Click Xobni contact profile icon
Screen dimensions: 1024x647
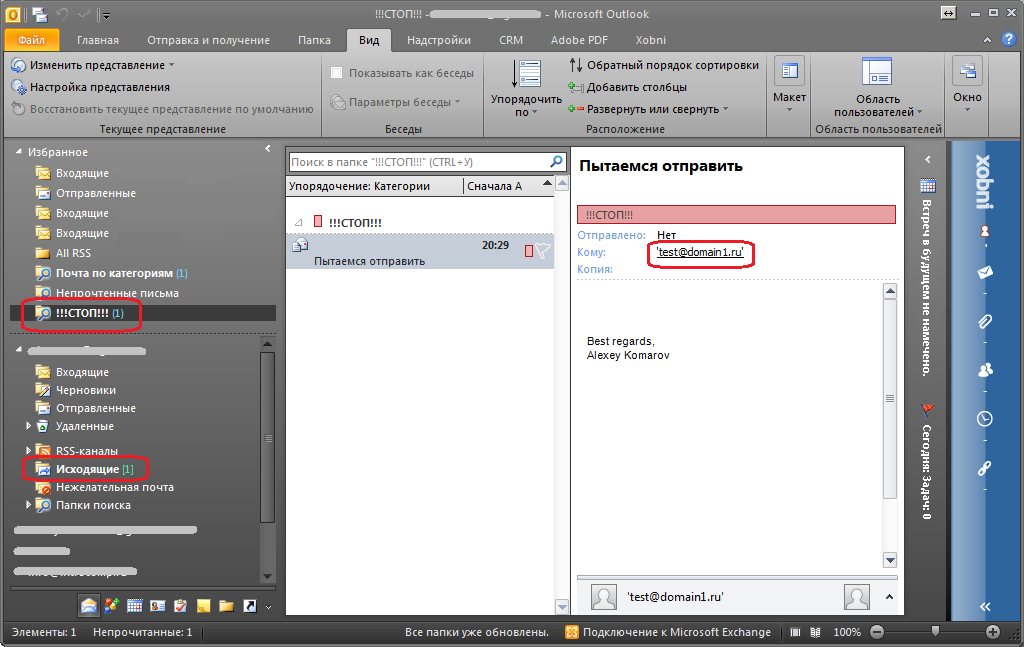point(985,231)
